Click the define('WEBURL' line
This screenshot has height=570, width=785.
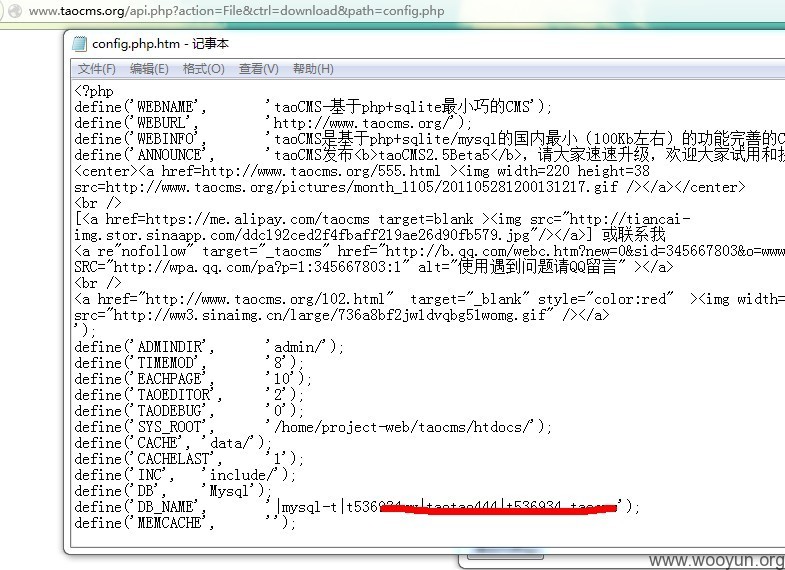coord(273,123)
